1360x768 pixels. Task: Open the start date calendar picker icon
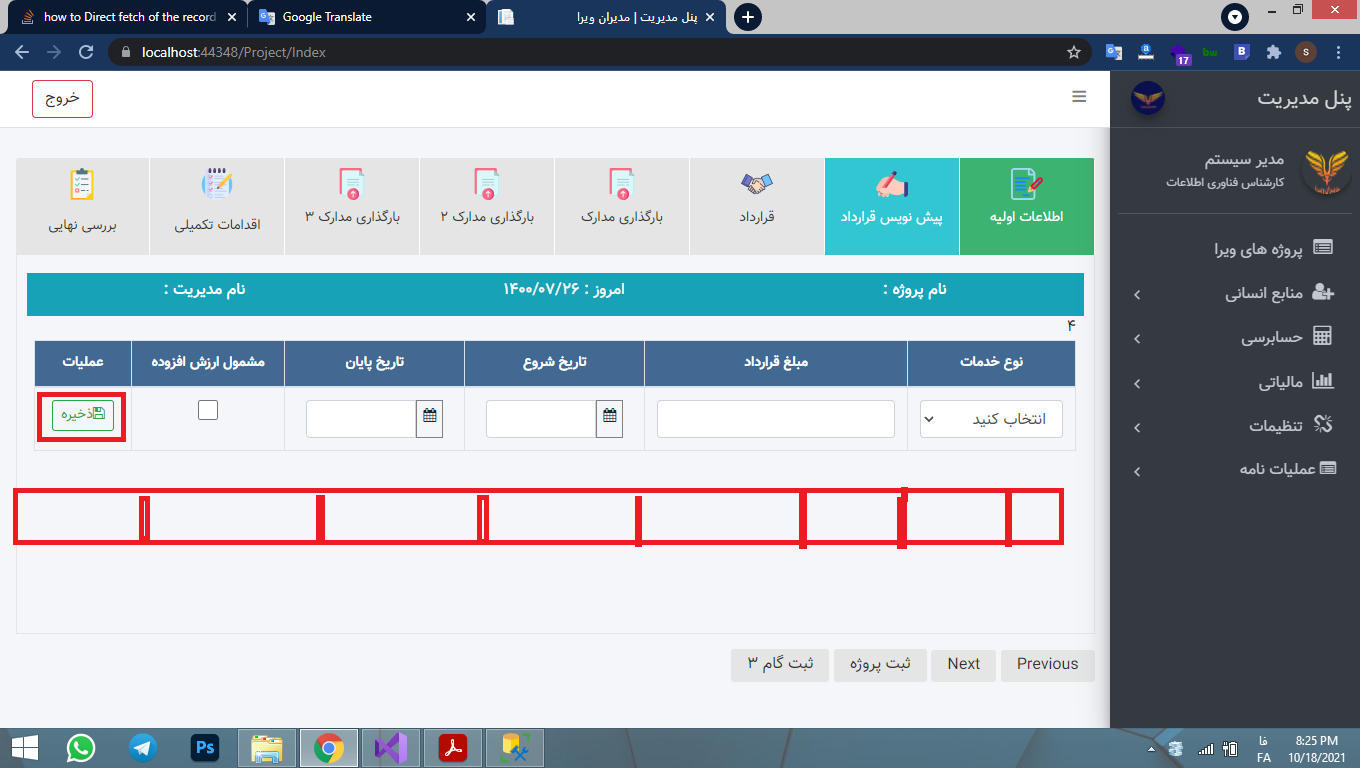[x=609, y=419]
